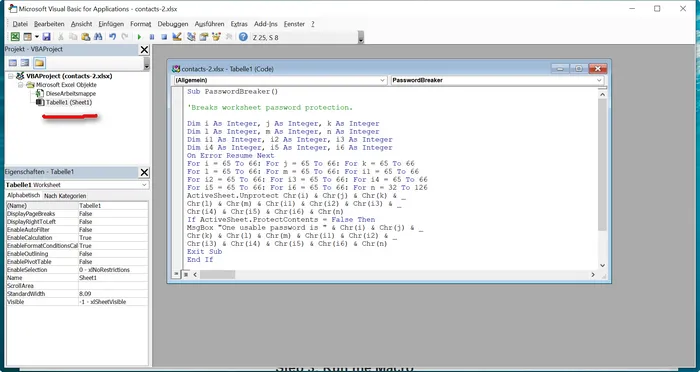Click the EnablePivotTable property row
Screen dimensions: 700x372
pos(77,262)
